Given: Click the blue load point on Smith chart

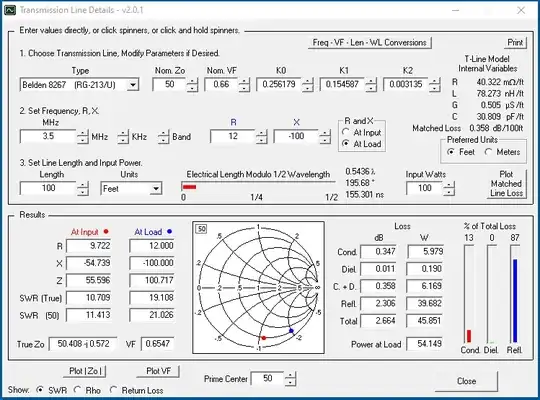Looking at the screenshot, I should 291,331.
